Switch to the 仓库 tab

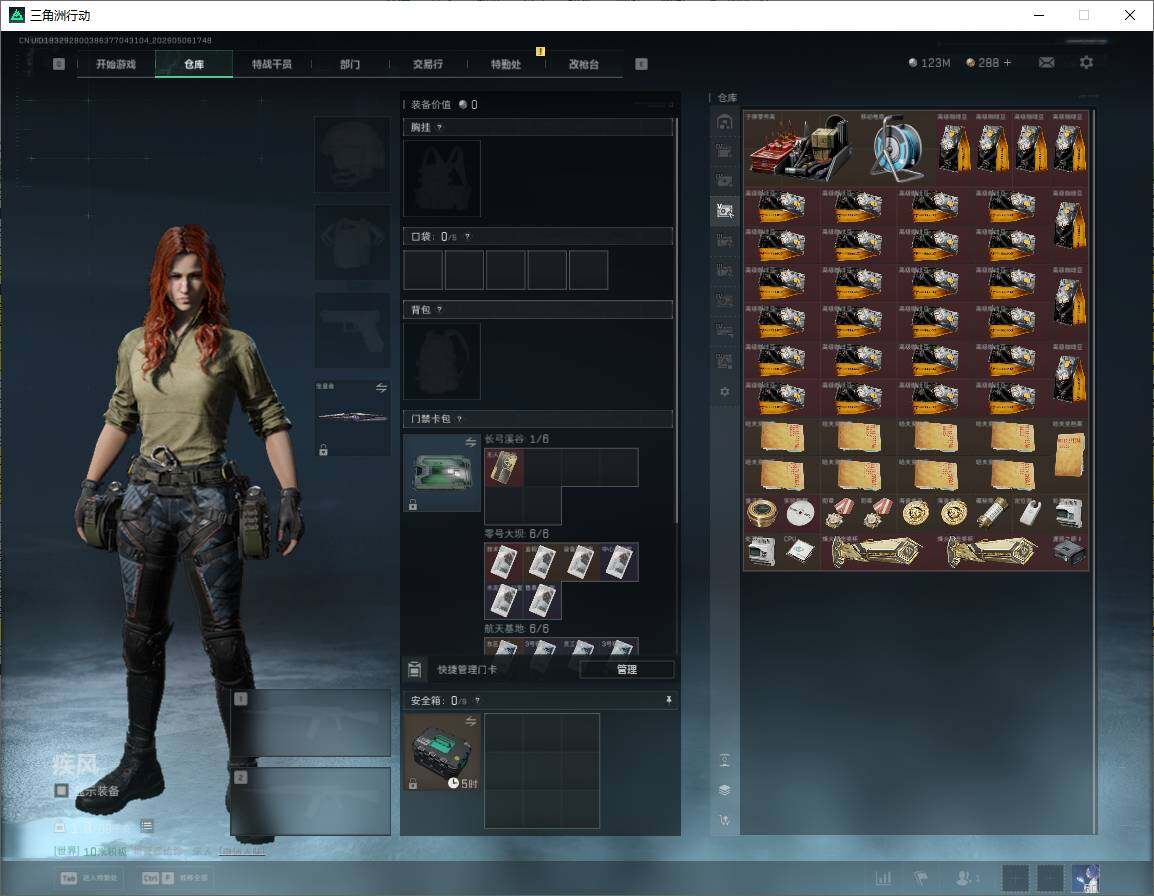[x=194, y=64]
